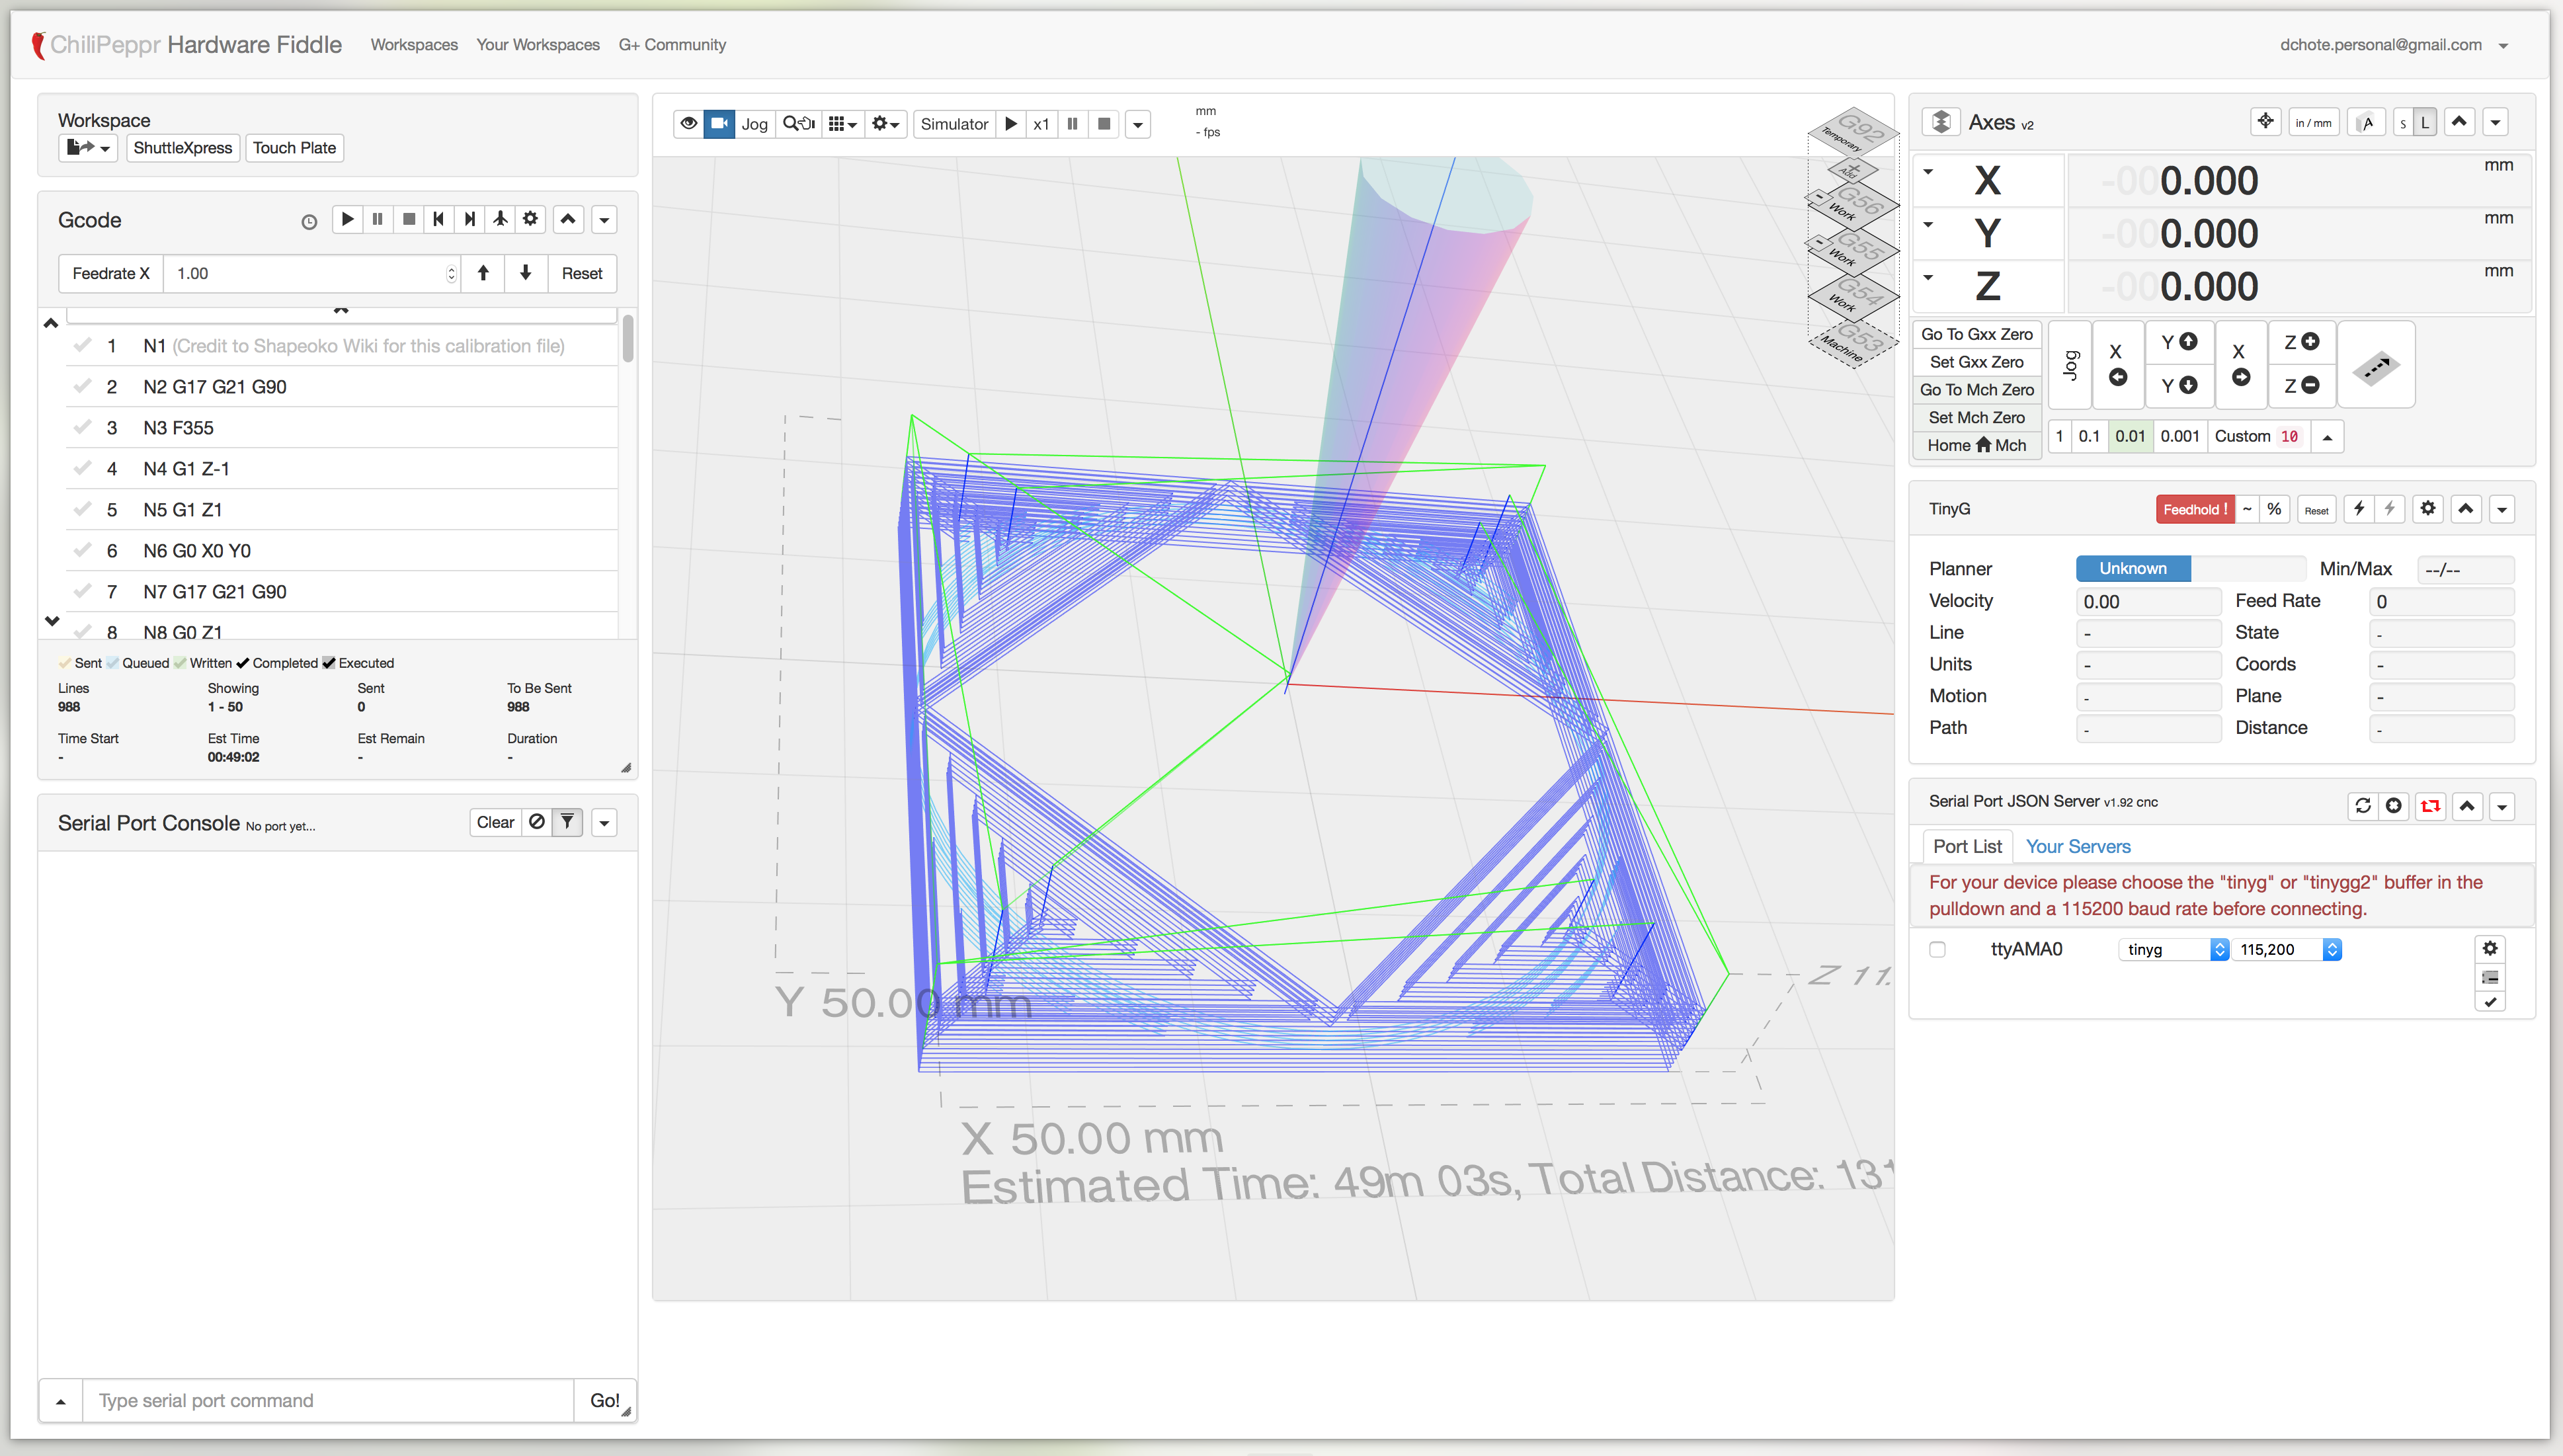Open the Workspaces menu
The width and height of the screenshot is (2563, 1456).
(x=413, y=45)
